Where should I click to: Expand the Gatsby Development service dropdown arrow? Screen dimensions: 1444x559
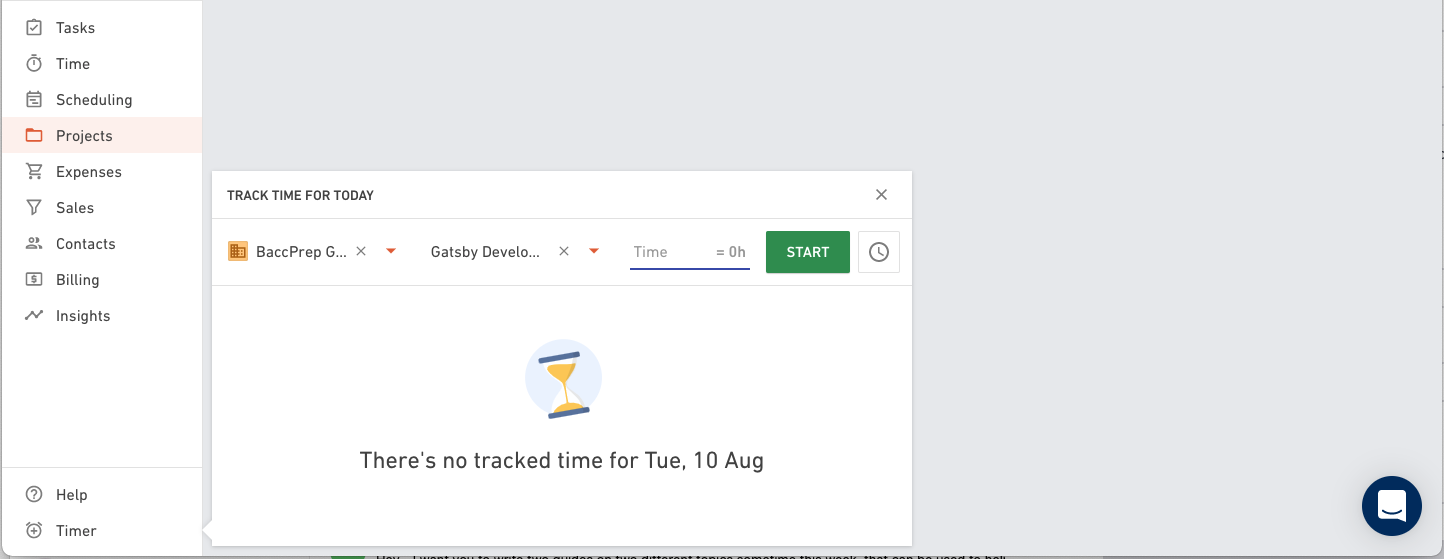click(594, 252)
